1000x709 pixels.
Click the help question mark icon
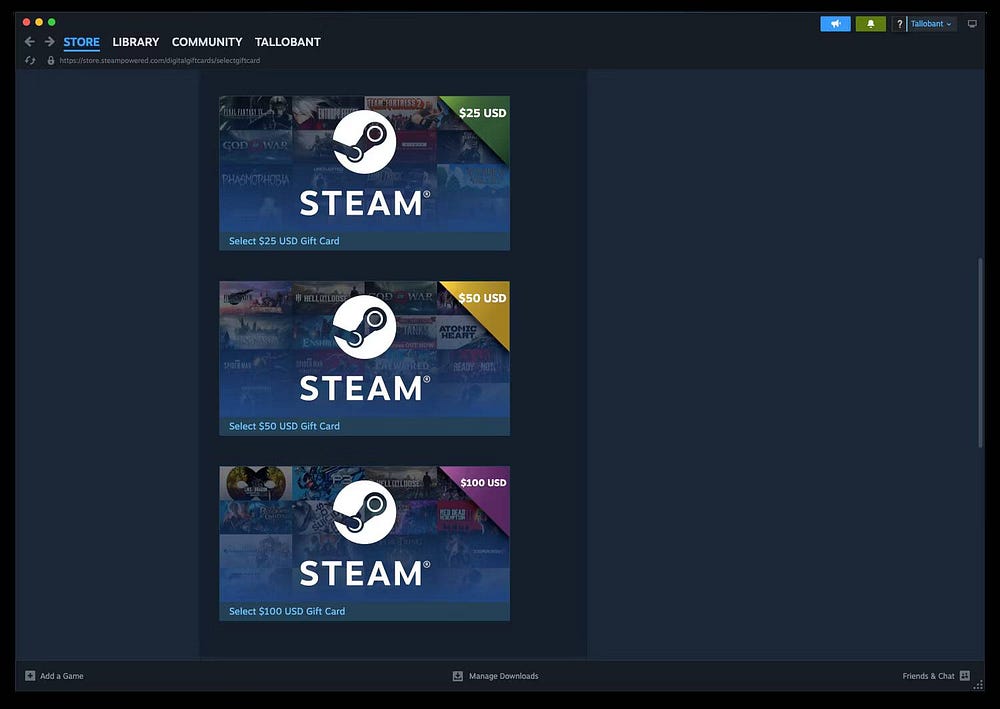pos(898,23)
